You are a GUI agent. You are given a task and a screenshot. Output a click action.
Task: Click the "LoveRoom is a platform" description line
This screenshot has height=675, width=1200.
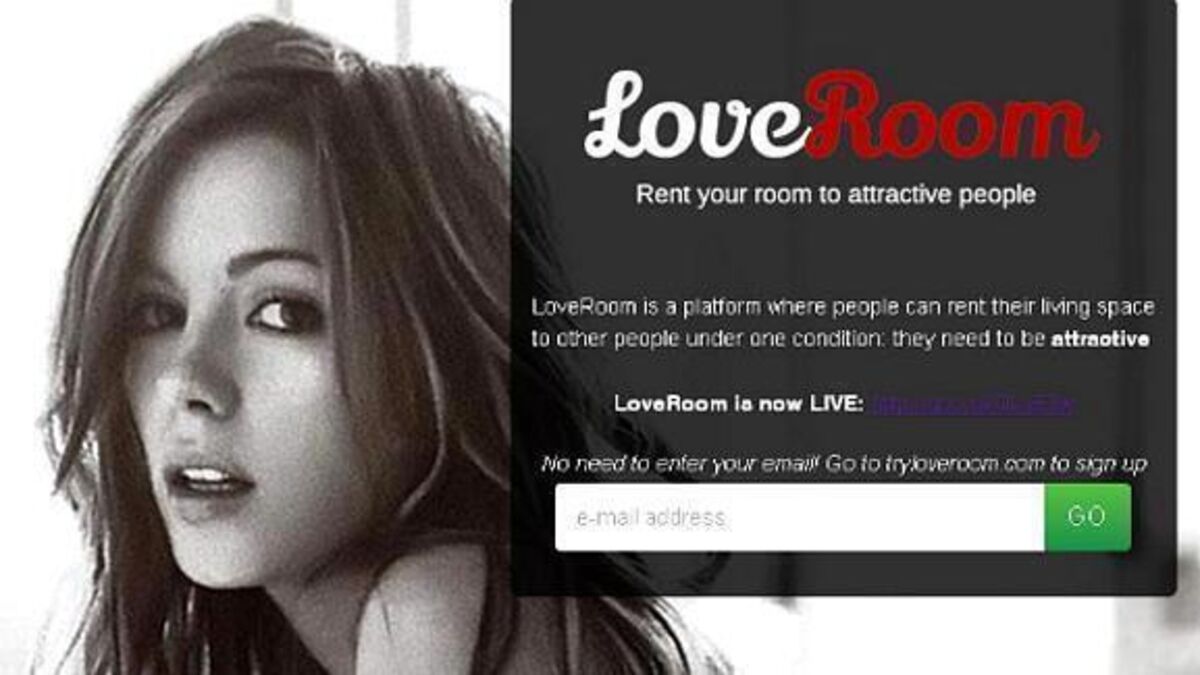click(842, 306)
